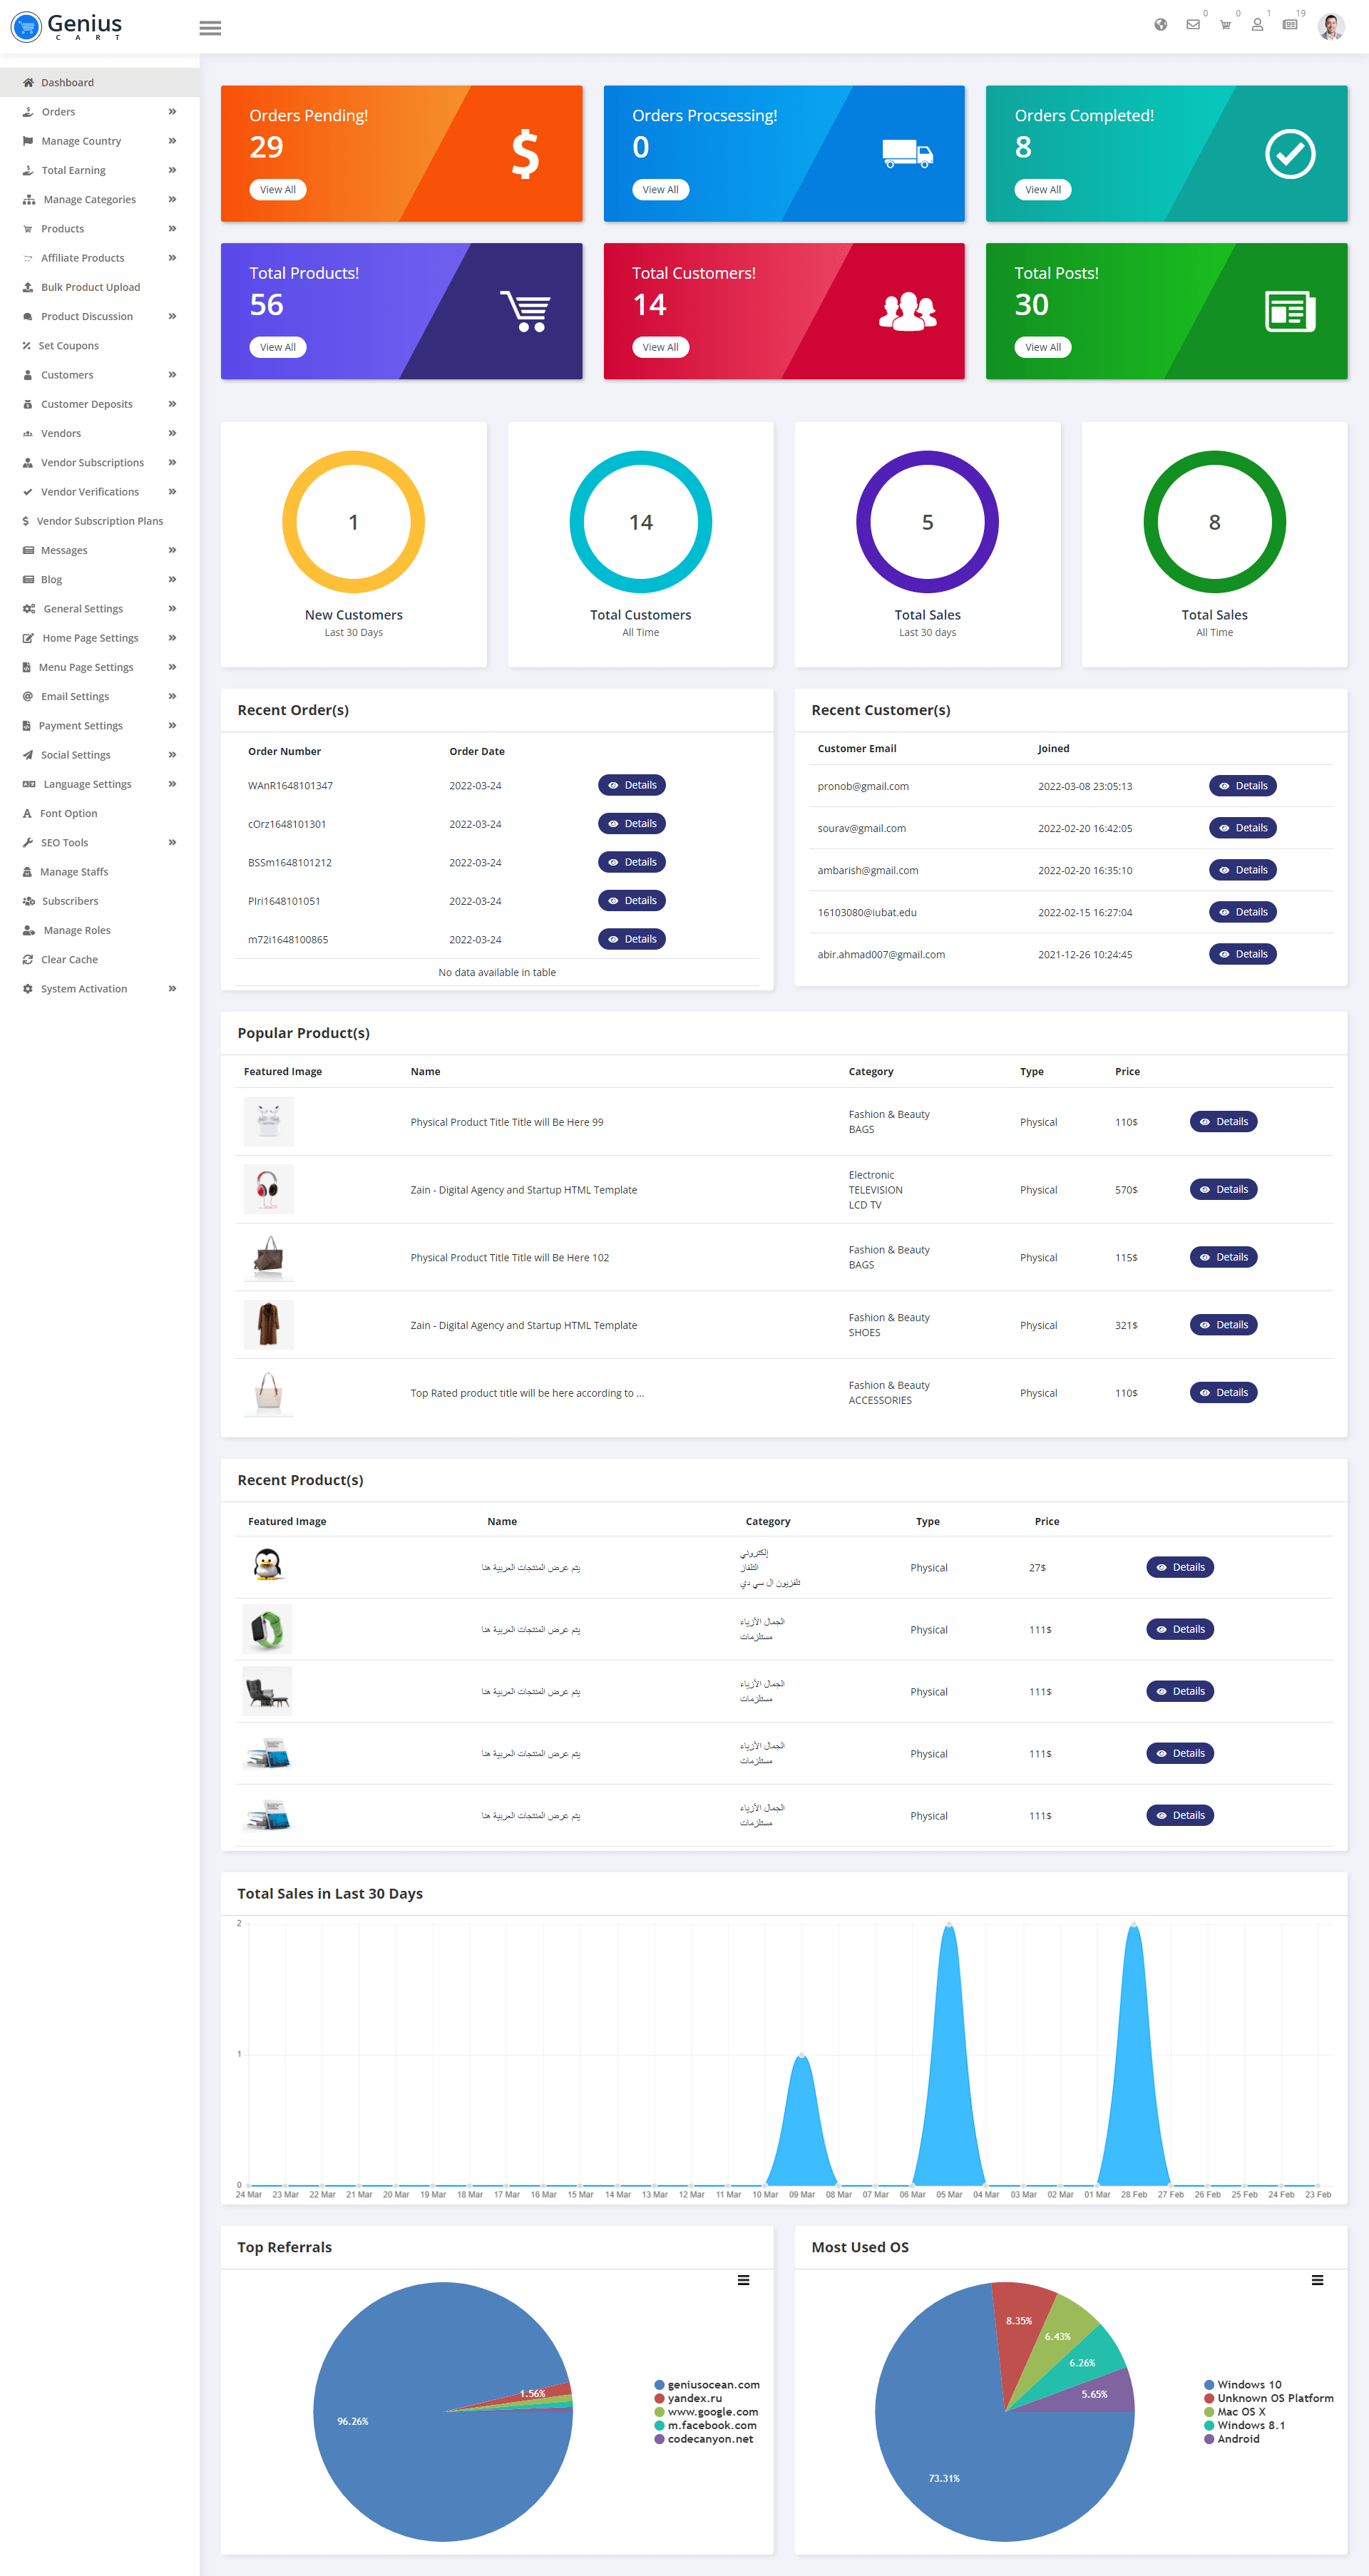
Task: Click the hamburger sidebar toggle icon
Action: (210, 28)
